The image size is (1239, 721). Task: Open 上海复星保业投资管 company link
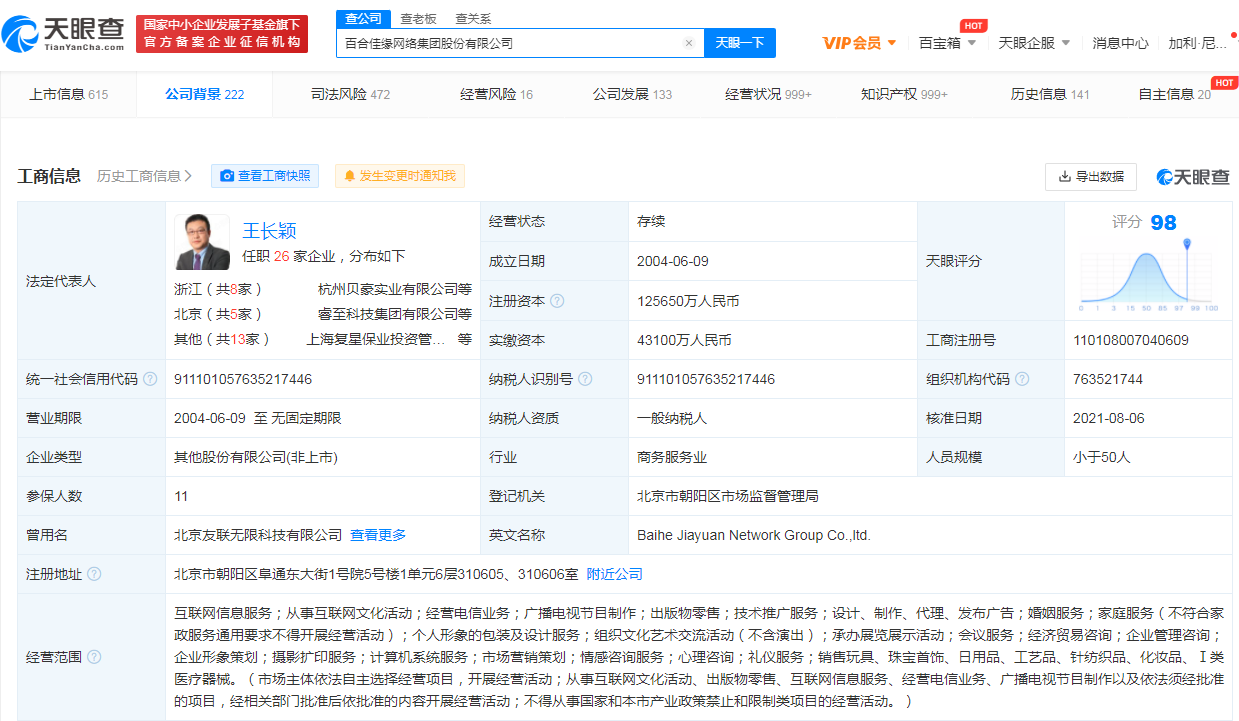376,339
